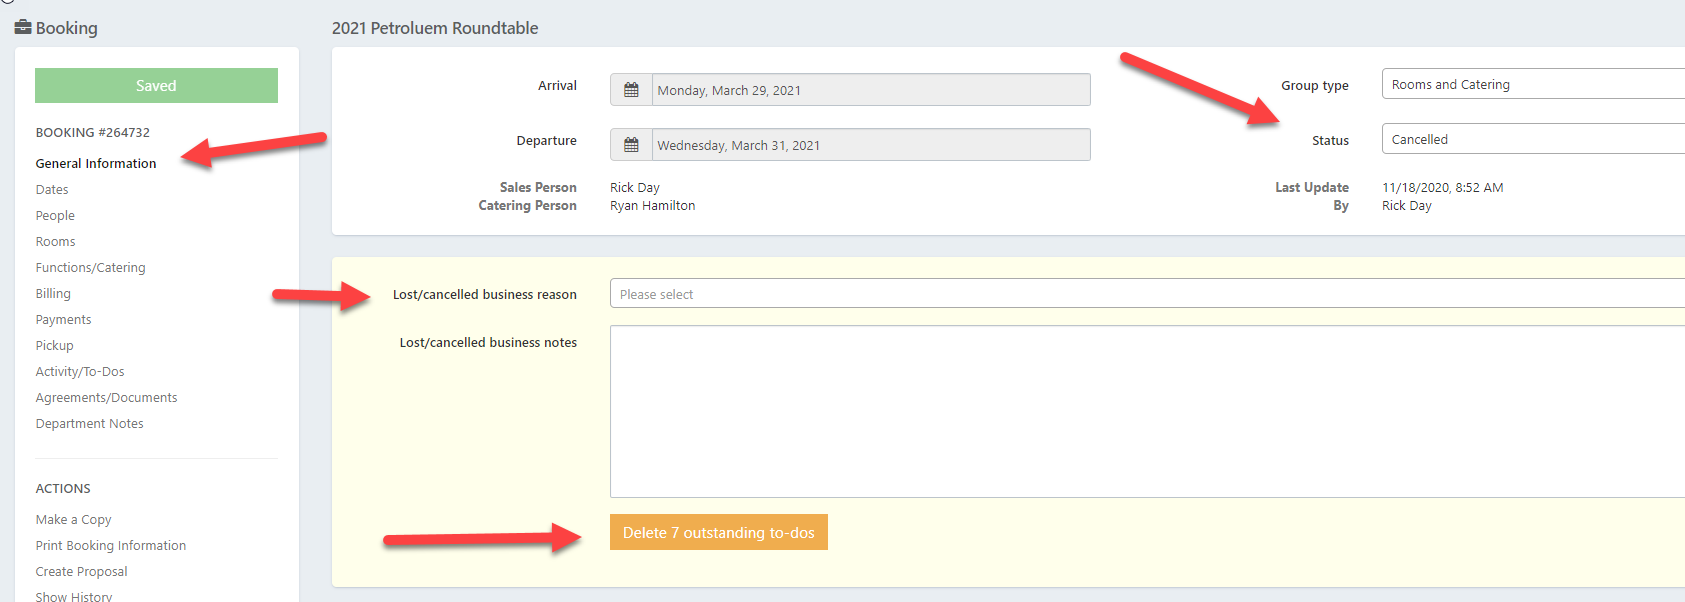The height and width of the screenshot is (602, 1685).
Task: Select General Information in sidebar
Action: pyautogui.click(x=96, y=164)
